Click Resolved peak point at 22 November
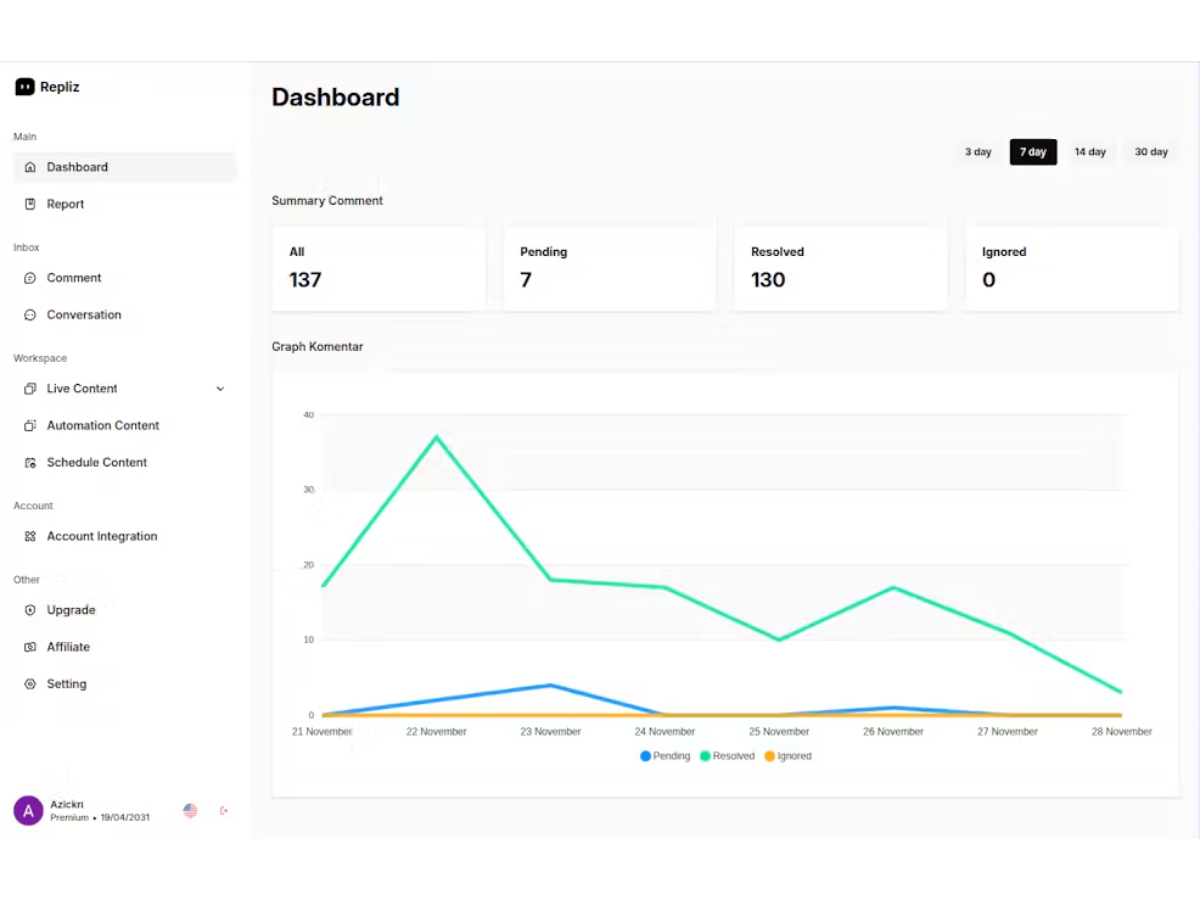1200x900 pixels. 436,436
